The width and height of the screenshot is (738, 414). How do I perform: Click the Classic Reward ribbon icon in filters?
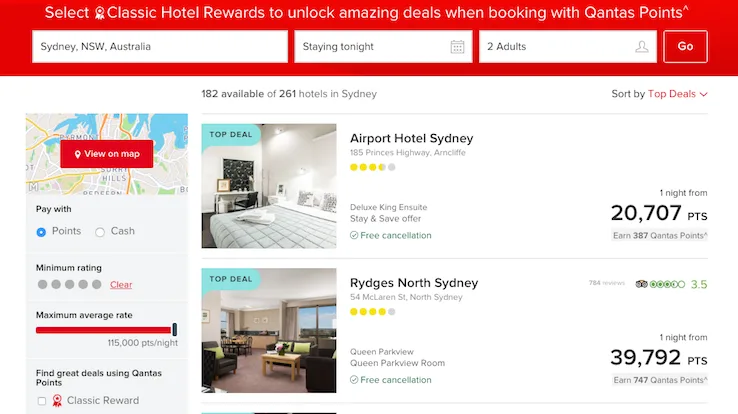(57, 400)
